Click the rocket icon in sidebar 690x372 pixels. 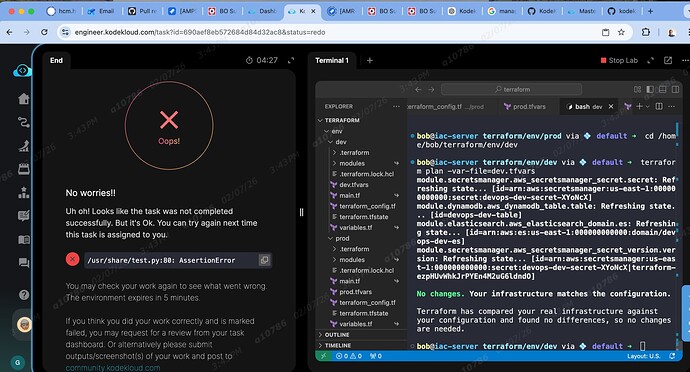click(24, 146)
